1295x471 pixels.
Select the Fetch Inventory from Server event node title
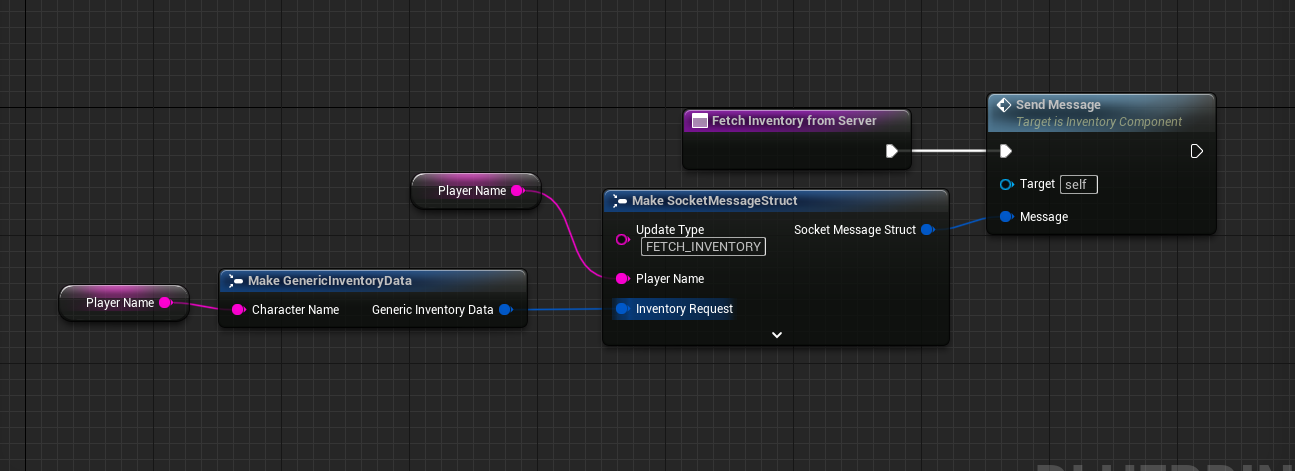[x=794, y=121]
